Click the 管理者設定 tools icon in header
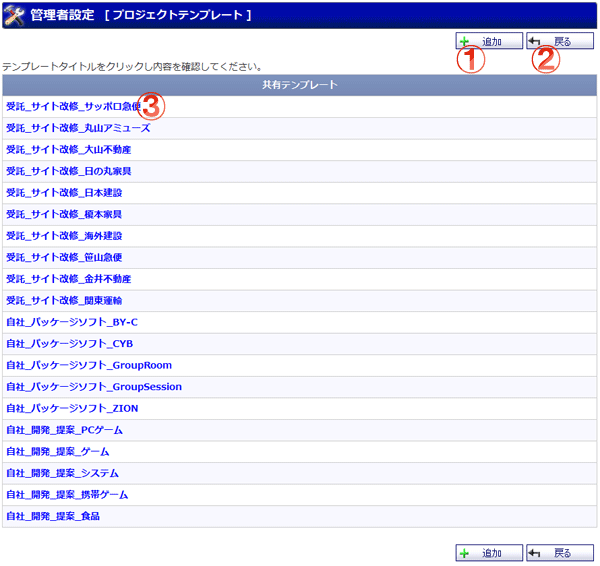Image resolution: width=600 pixels, height=566 pixels. point(15,16)
